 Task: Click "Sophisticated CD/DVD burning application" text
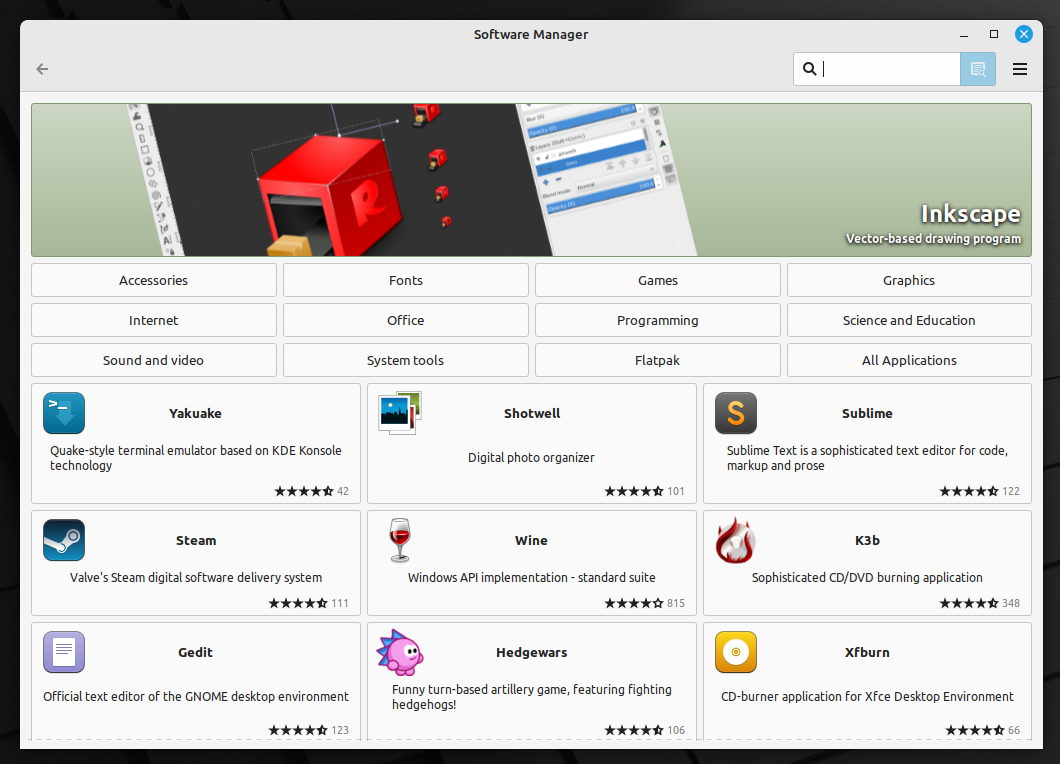[x=867, y=577]
